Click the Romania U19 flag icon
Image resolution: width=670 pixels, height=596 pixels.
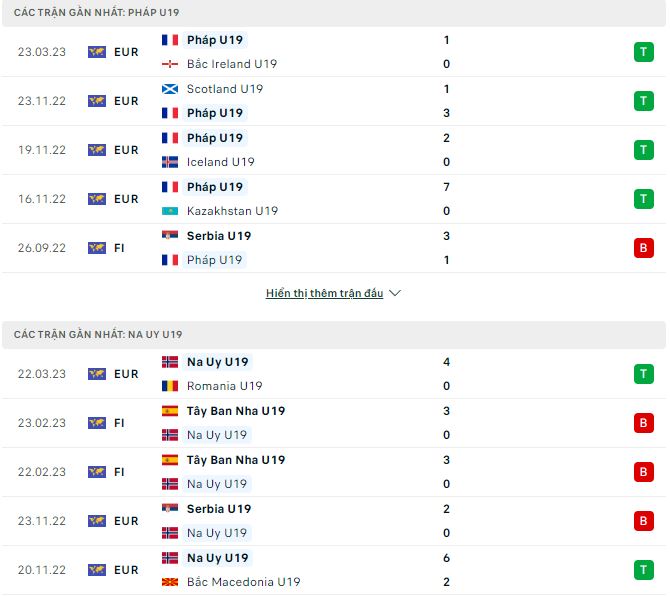click(170, 386)
